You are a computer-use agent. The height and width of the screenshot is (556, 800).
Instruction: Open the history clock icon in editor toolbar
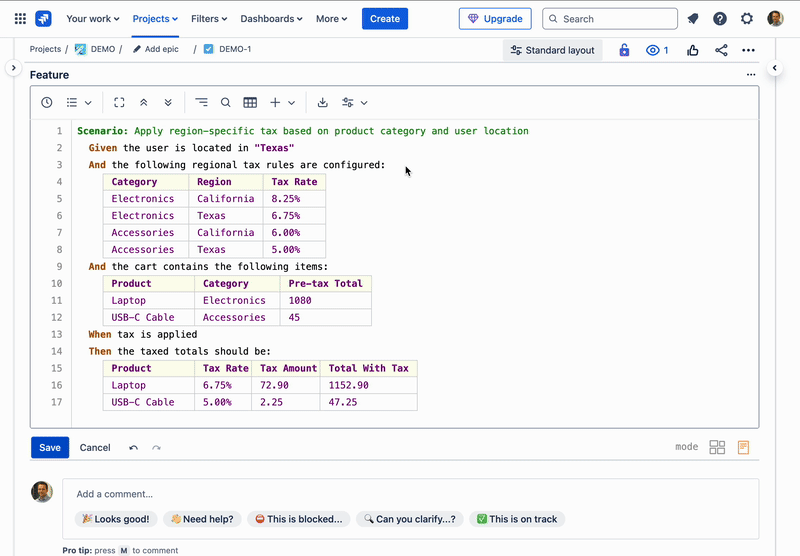tap(47, 102)
